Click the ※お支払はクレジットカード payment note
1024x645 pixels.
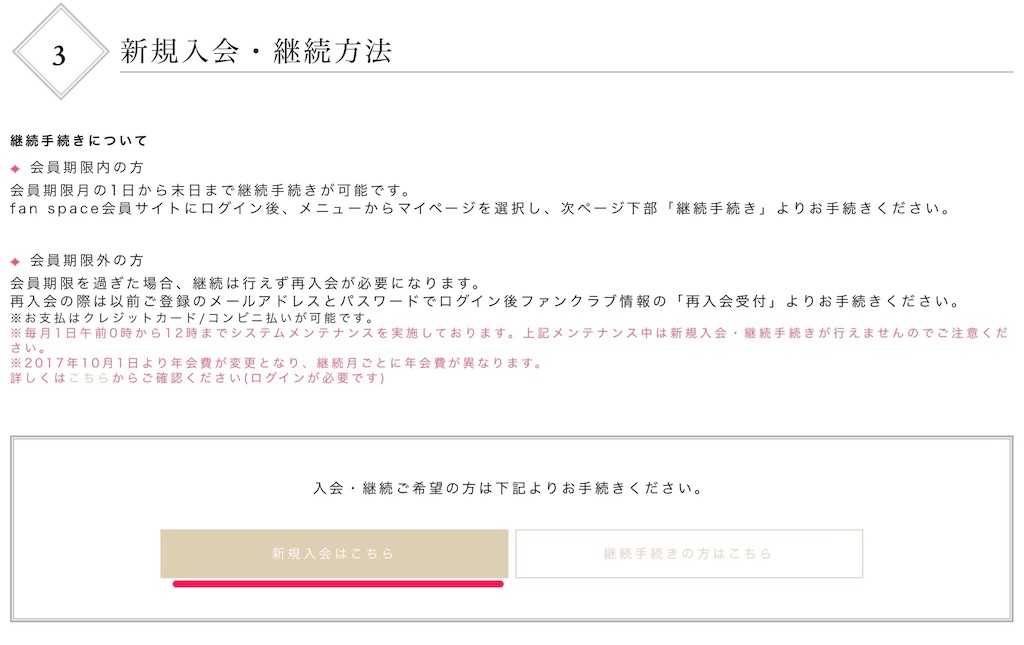tap(193, 318)
